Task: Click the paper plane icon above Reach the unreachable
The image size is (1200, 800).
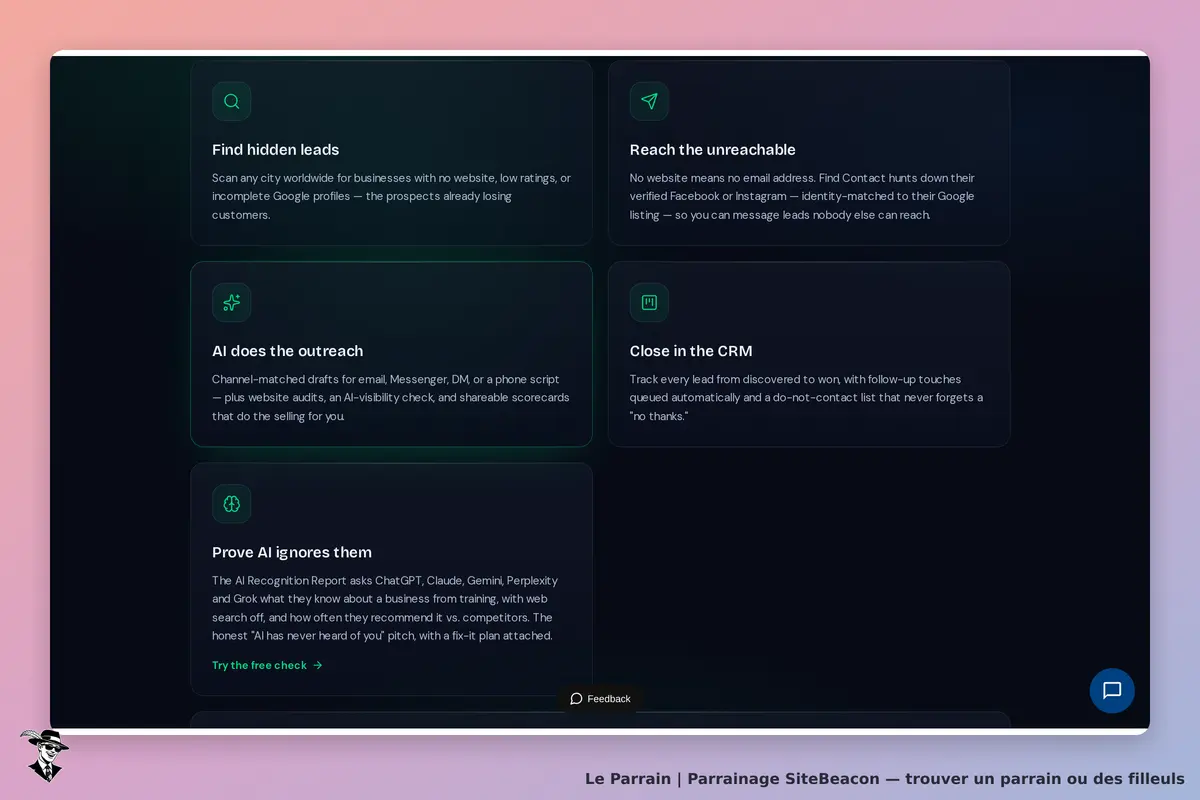Action: pyautogui.click(x=649, y=101)
